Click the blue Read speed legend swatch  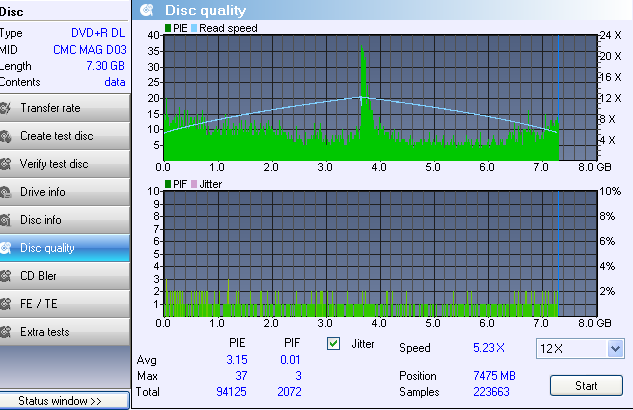tap(194, 29)
